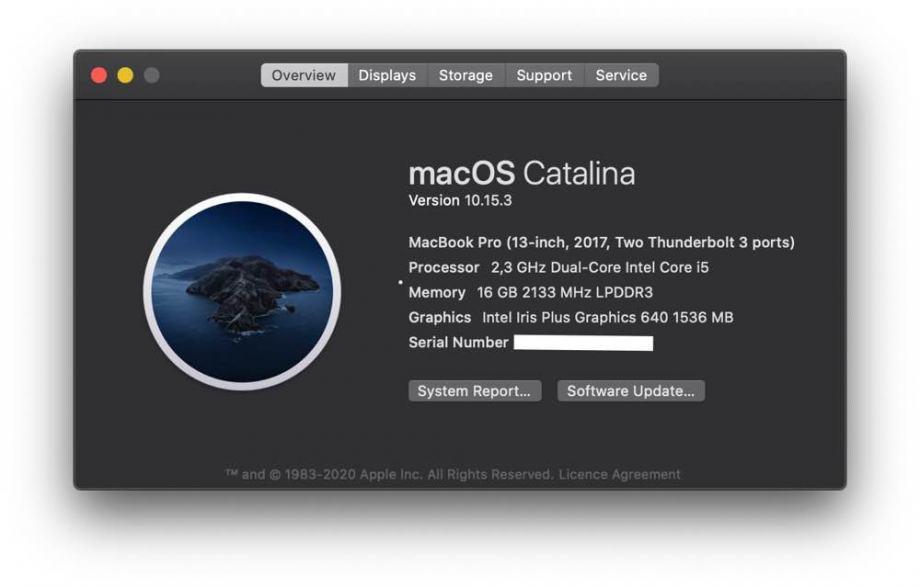The image size is (920, 587).
Task: Check for updates via Software Update button
Action: [631, 391]
